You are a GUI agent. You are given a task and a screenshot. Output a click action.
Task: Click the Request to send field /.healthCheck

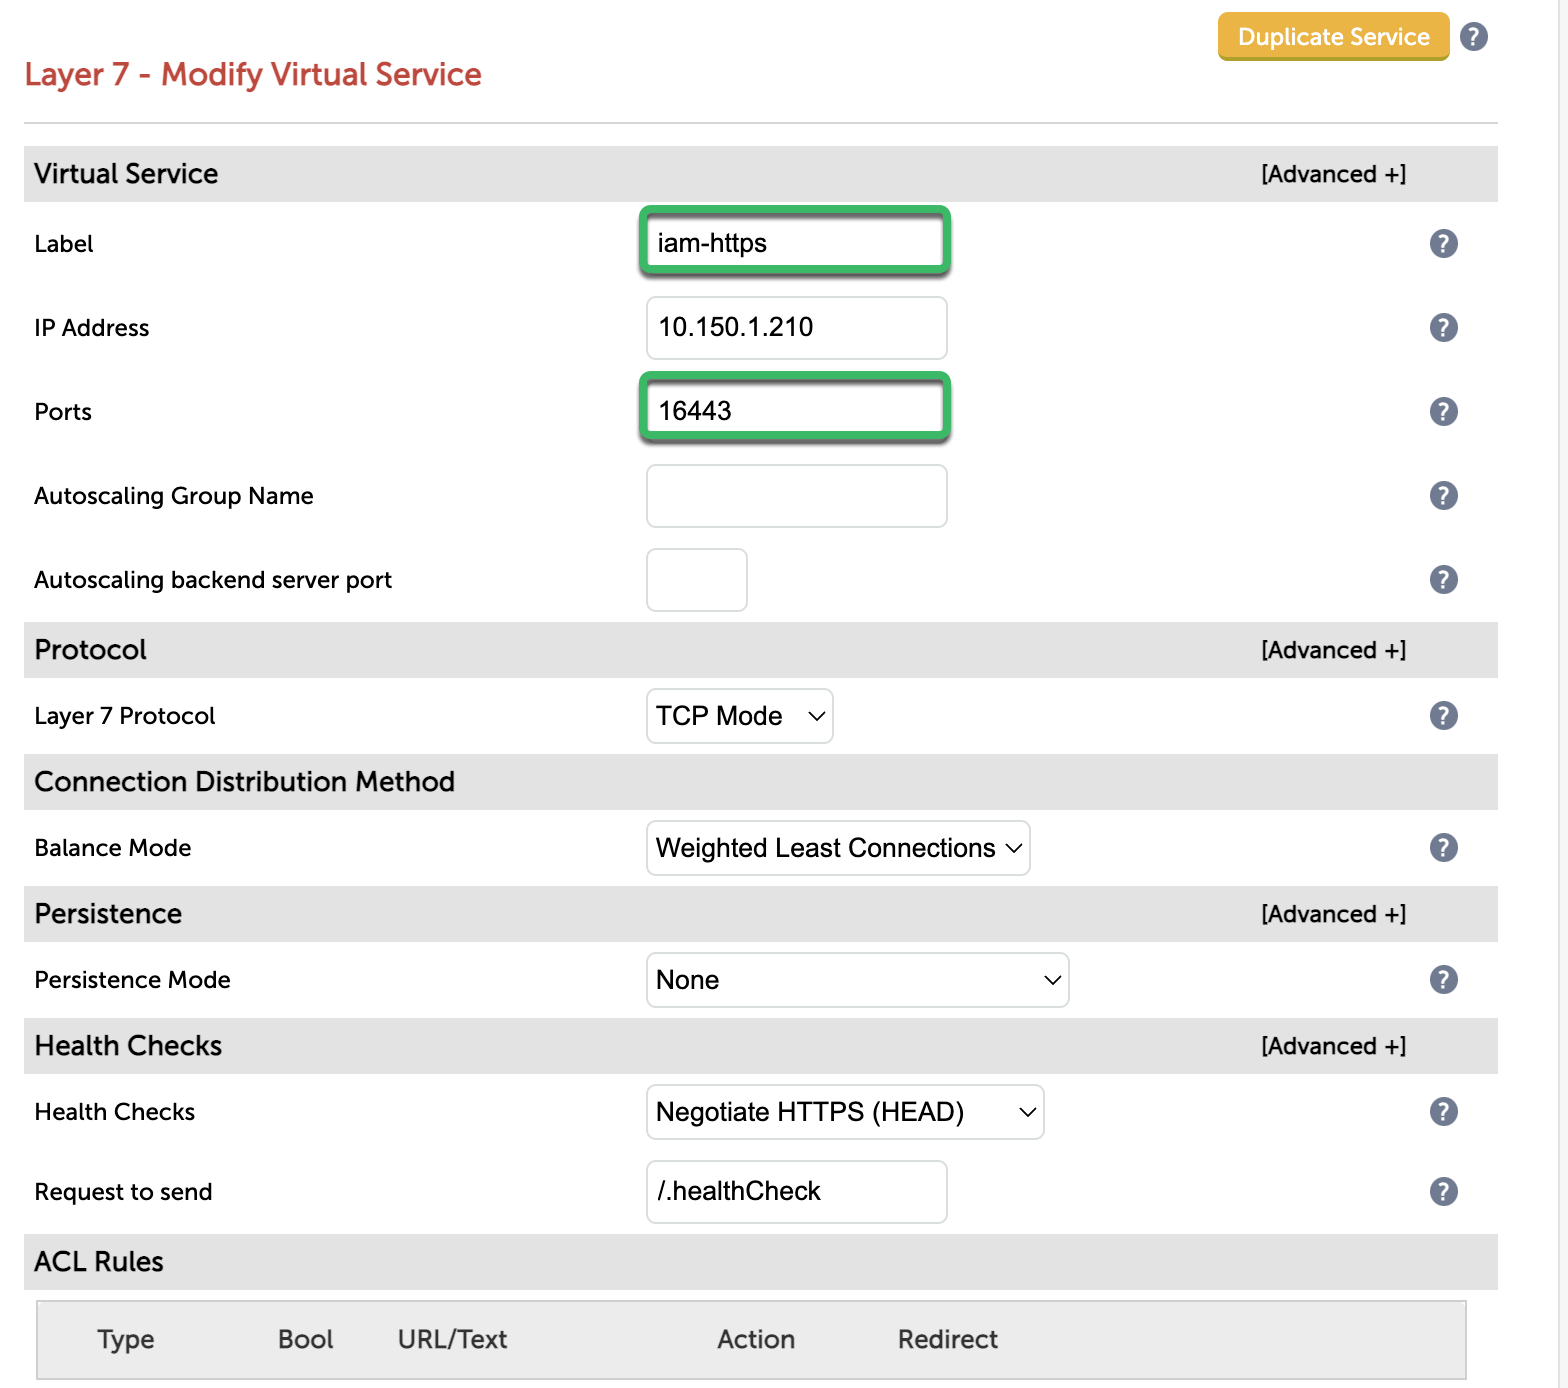point(797,1192)
